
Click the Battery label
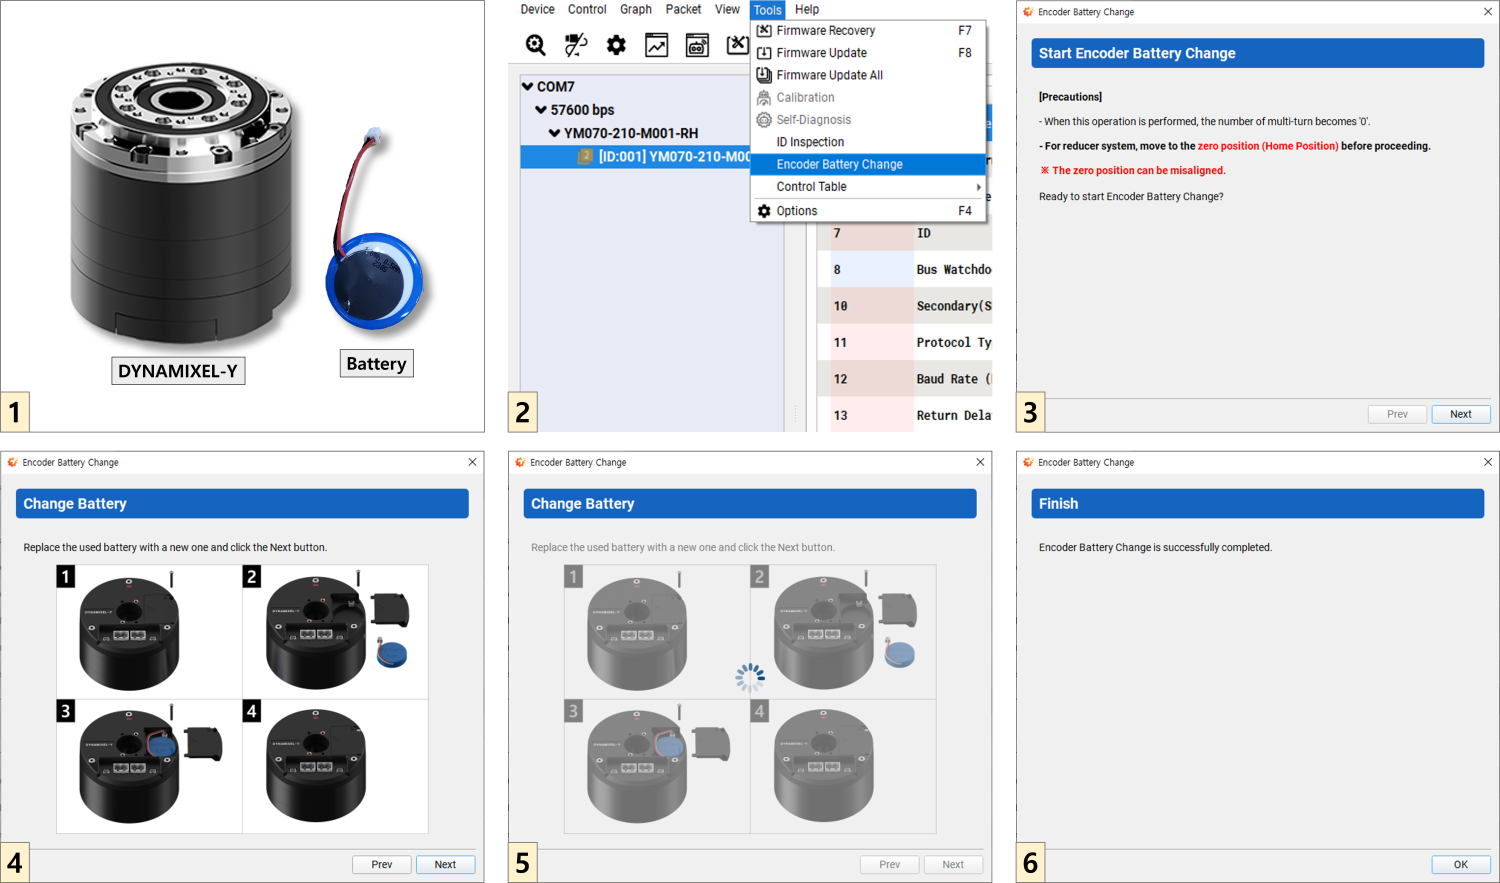376,364
